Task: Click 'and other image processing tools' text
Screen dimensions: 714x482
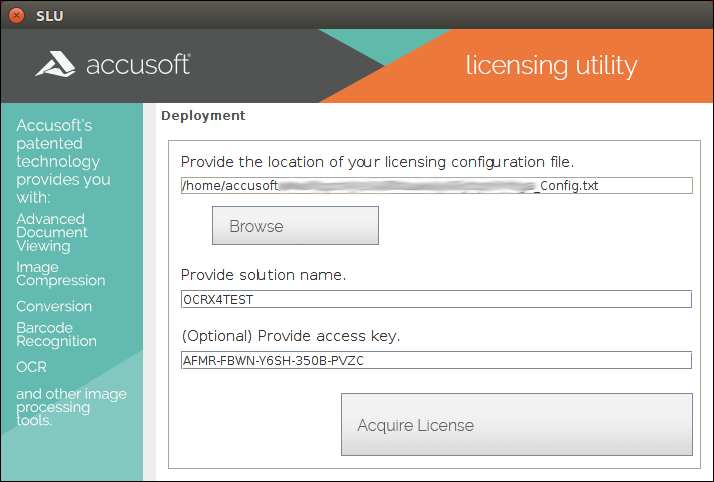Action: [71, 406]
